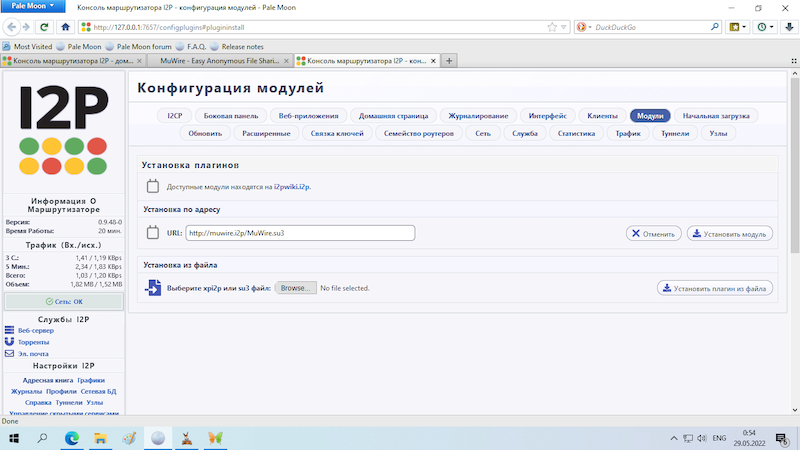Screen dimensions: 800x450
Task: Open the Статистика configuration tab
Action: [x=576, y=133]
